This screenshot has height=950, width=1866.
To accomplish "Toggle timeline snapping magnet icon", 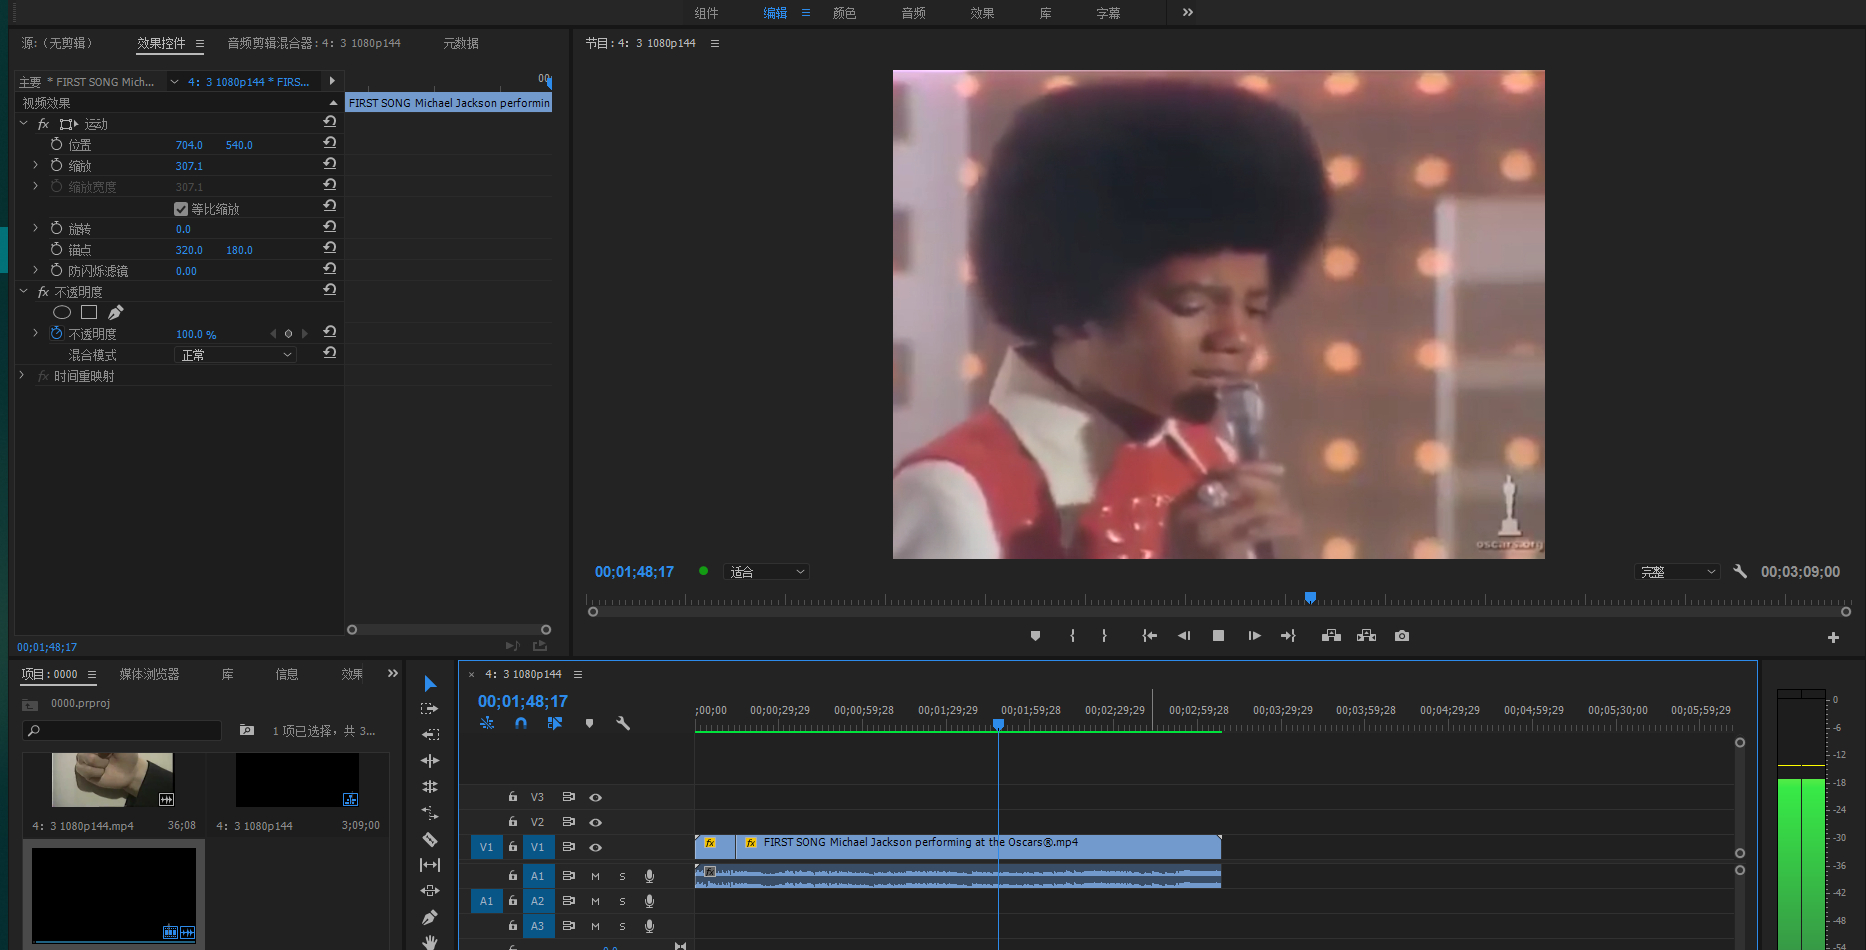I will coord(521,723).
